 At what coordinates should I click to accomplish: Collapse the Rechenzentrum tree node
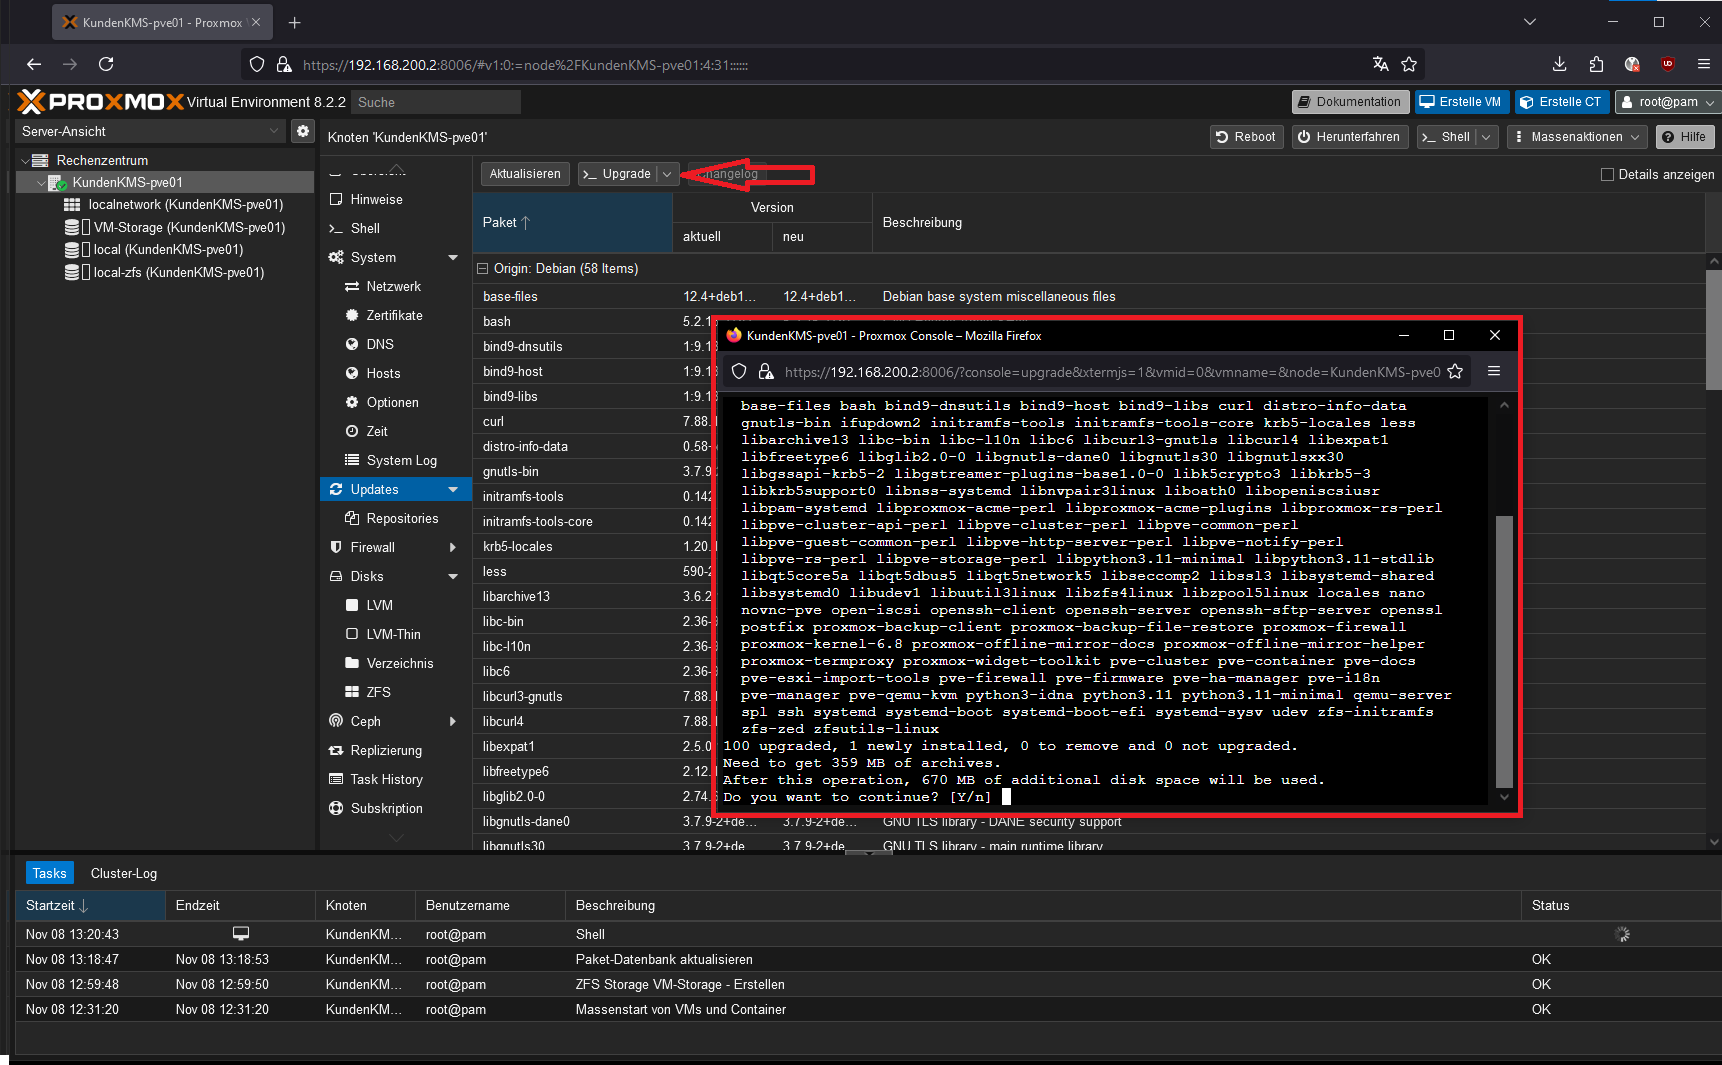(25, 160)
